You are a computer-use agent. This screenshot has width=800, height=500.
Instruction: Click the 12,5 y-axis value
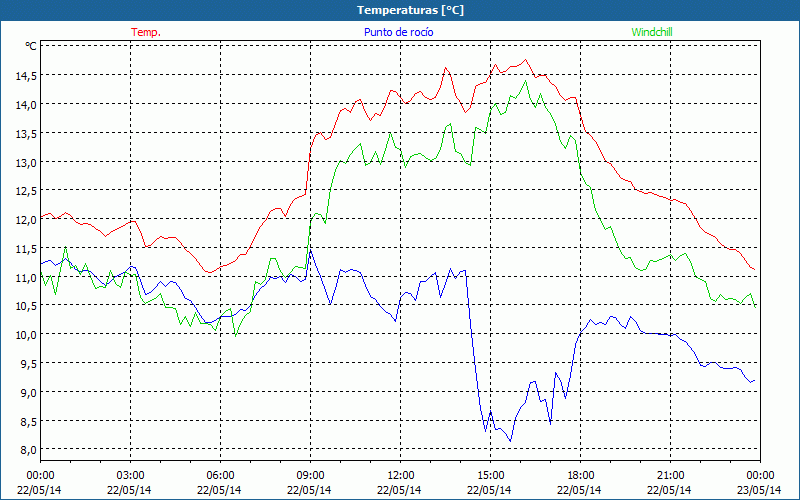(26, 190)
